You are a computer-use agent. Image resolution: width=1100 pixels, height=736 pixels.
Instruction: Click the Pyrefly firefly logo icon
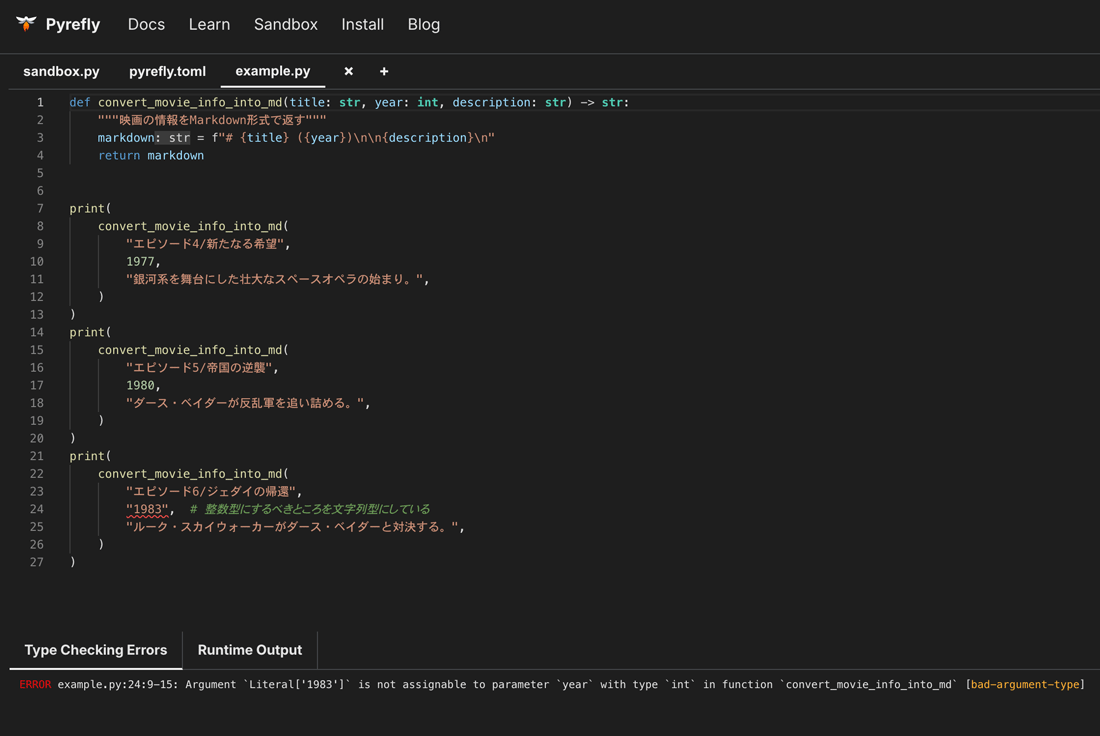26,24
